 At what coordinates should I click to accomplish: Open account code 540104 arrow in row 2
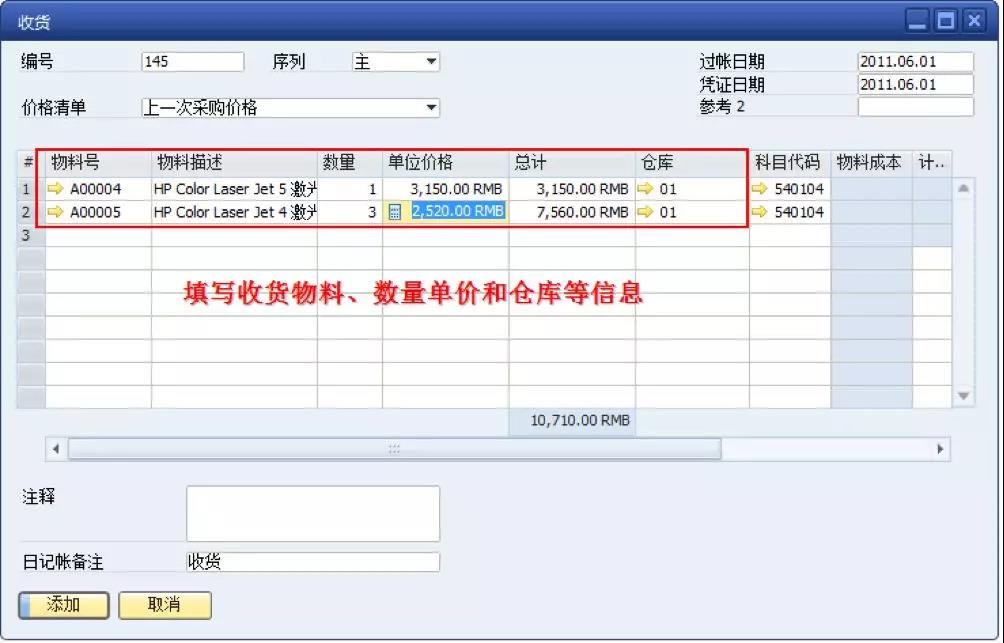pos(760,212)
